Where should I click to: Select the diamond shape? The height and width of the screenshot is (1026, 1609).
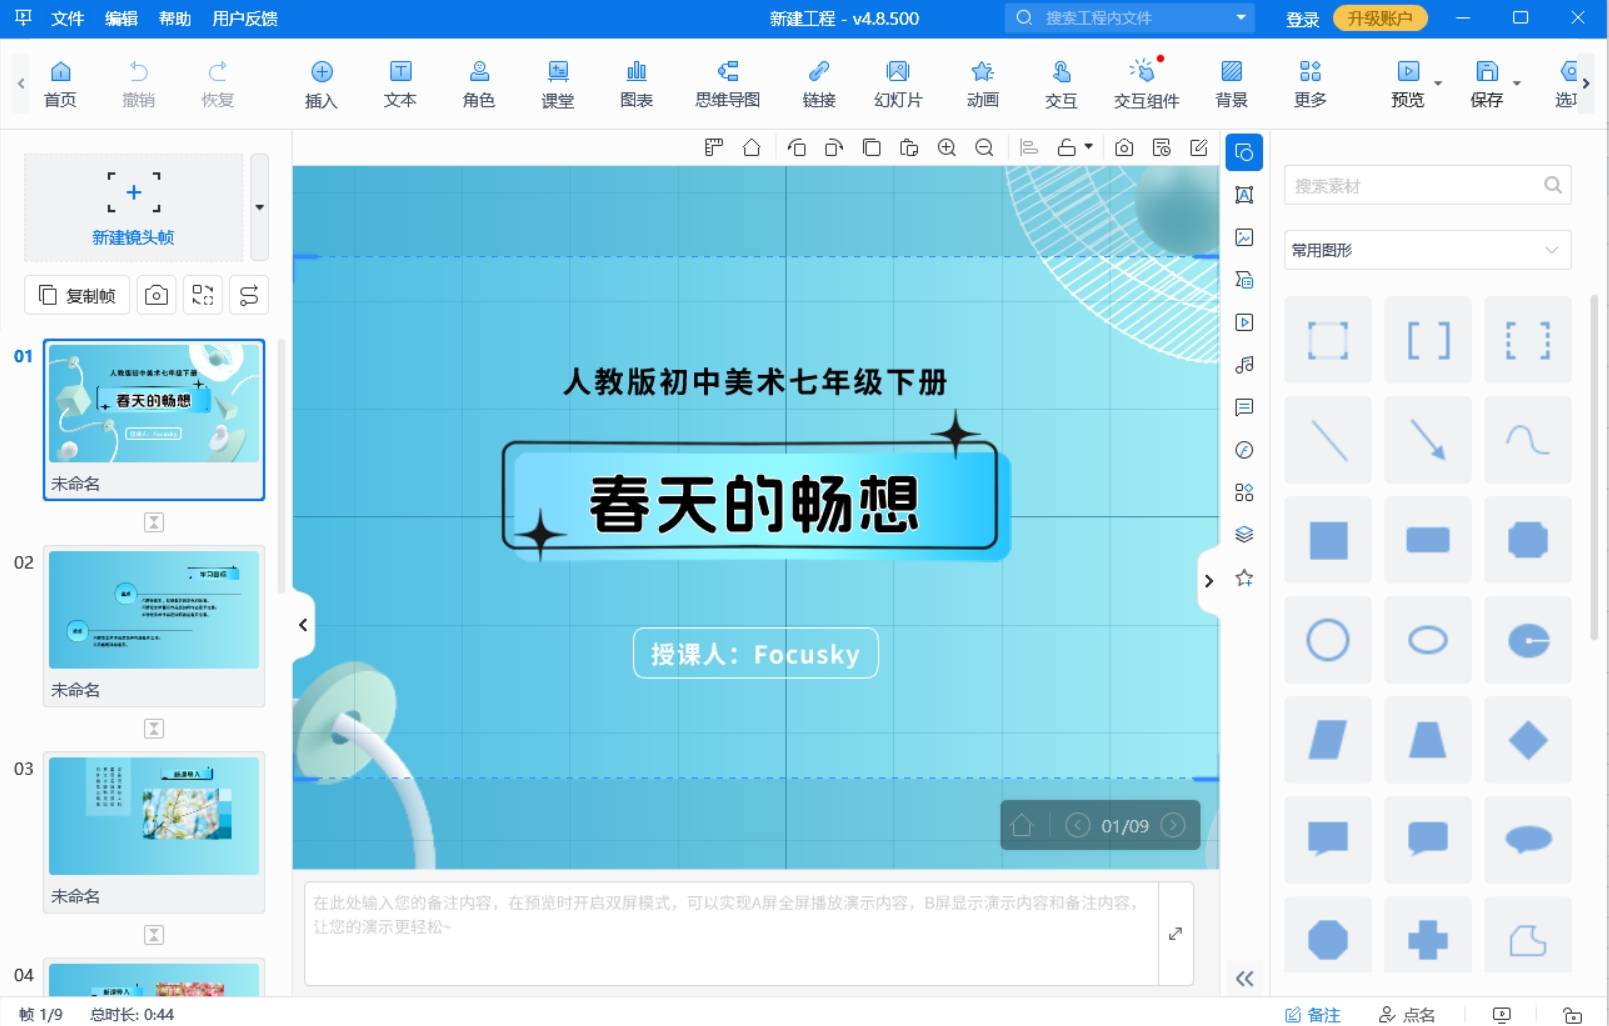pos(1527,740)
